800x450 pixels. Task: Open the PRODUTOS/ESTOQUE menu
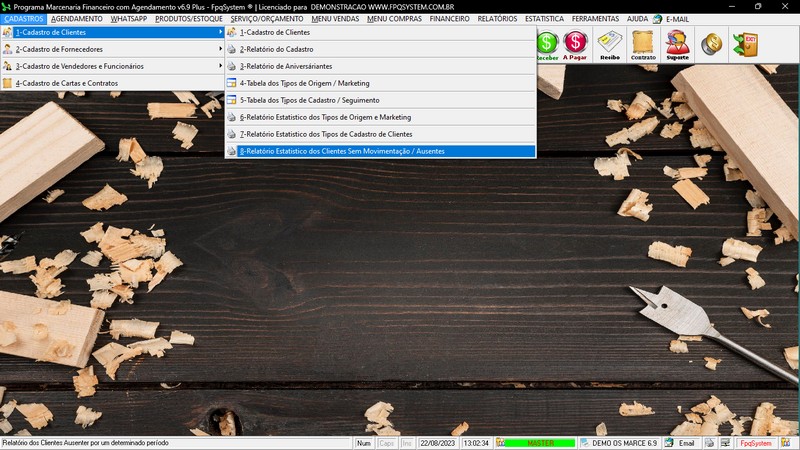pyautogui.click(x=189, y=19)
